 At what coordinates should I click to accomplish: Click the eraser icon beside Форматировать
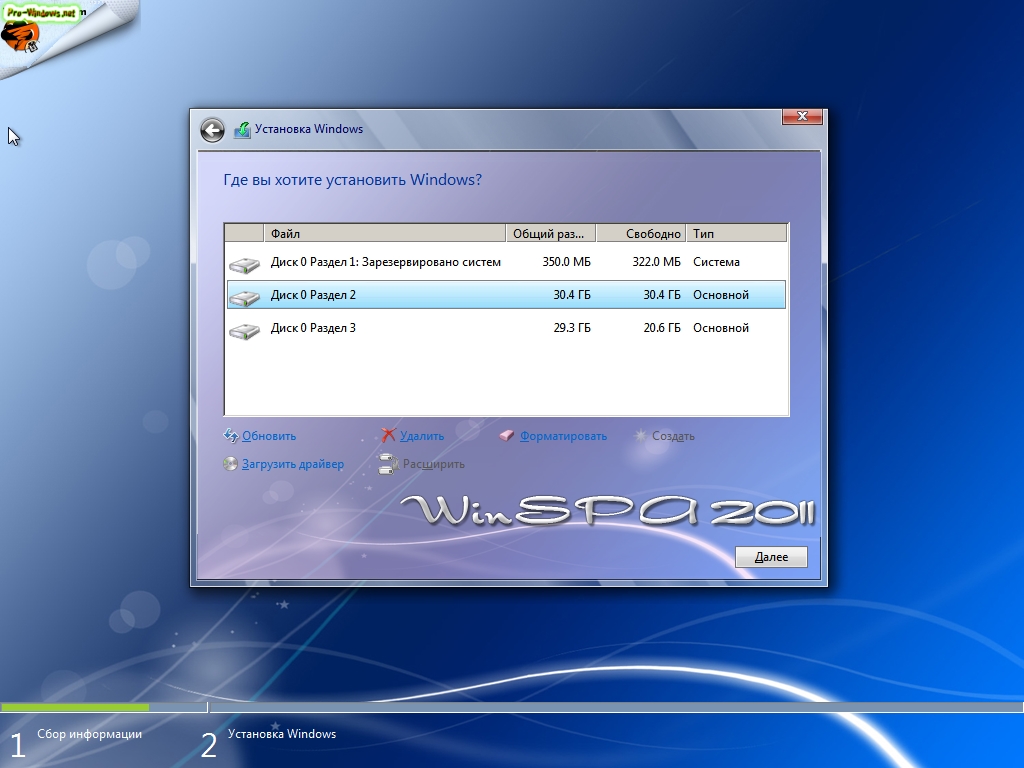click(x=507, y=436)
